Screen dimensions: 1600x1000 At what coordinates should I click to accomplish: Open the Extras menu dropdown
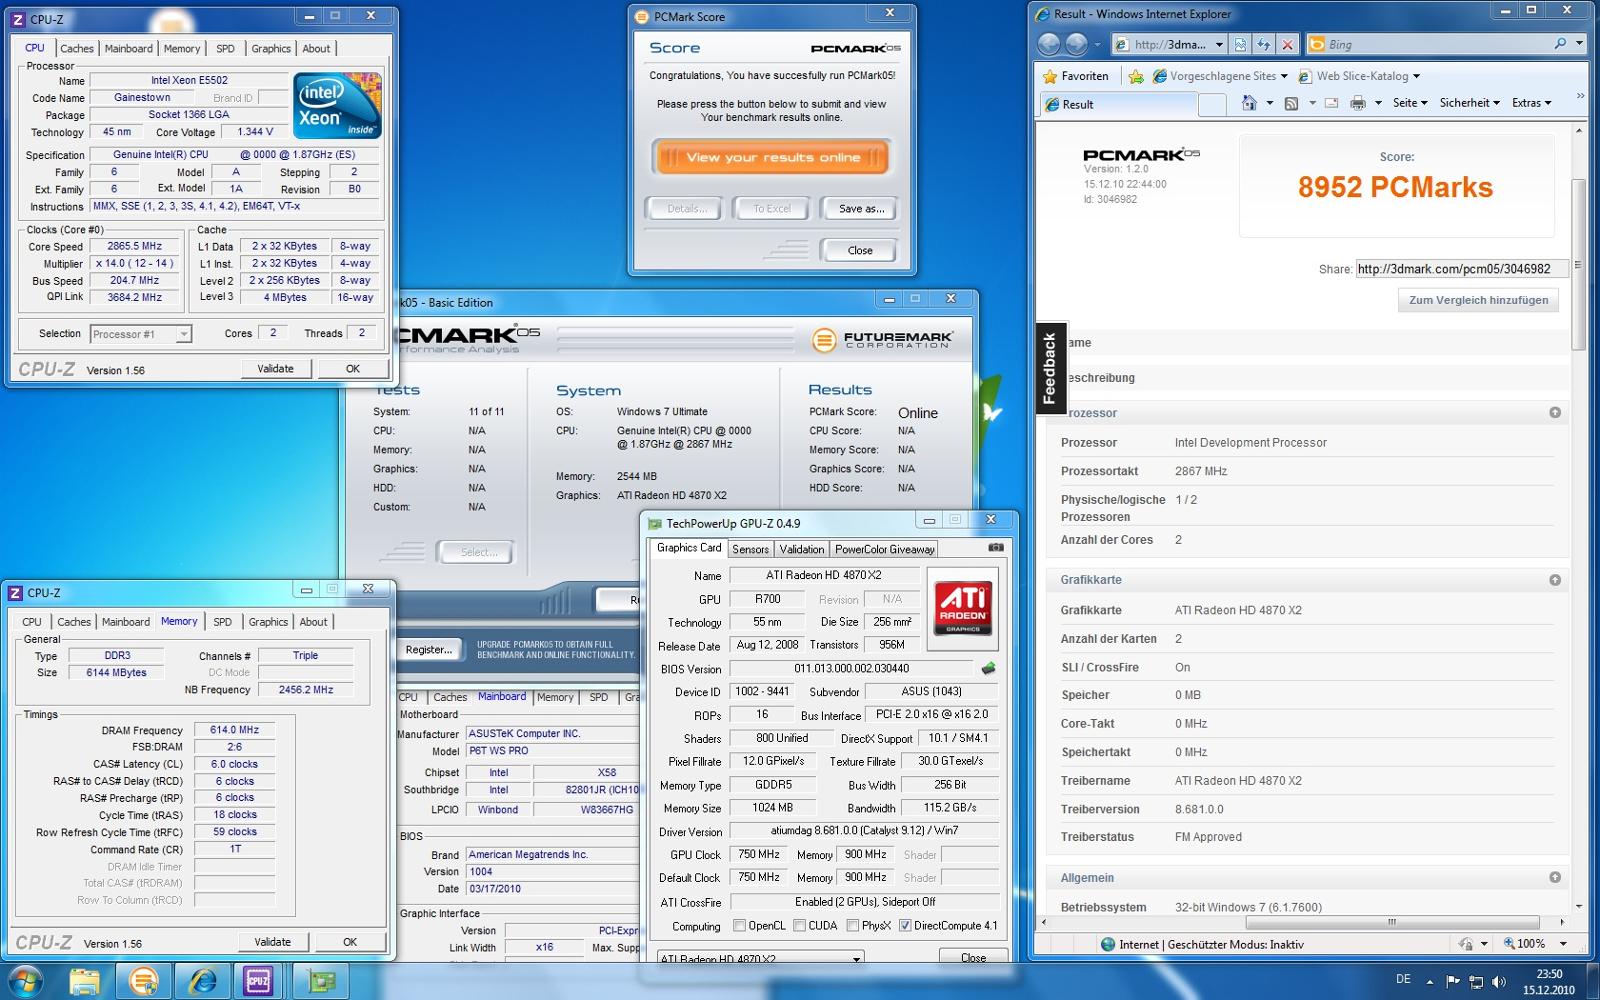point(1532,103)
